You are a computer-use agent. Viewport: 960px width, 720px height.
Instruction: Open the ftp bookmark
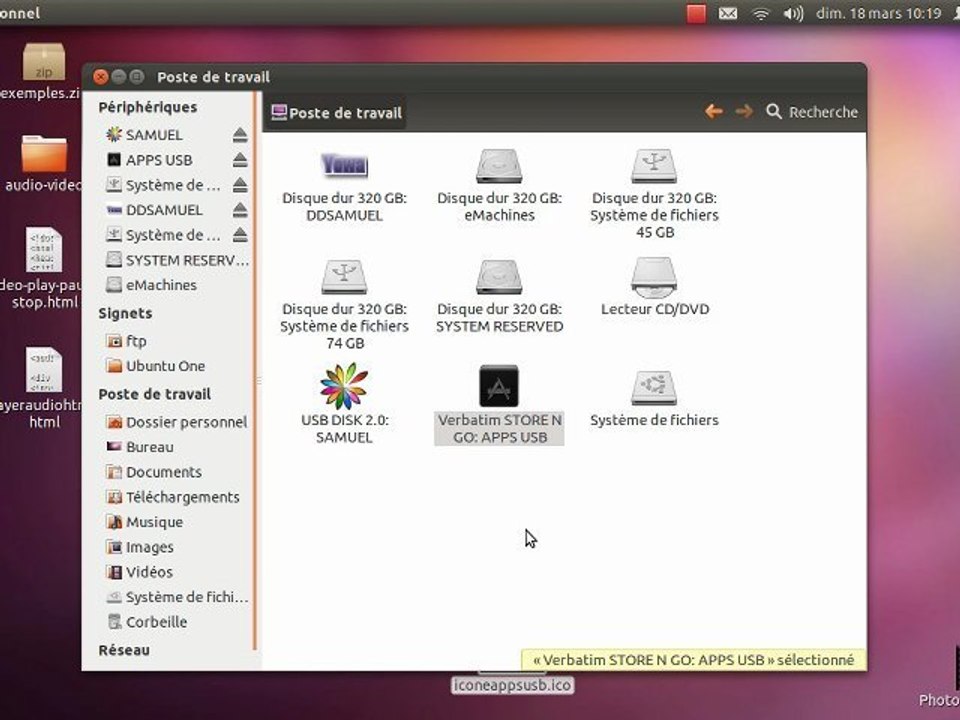tap(127, 341)
